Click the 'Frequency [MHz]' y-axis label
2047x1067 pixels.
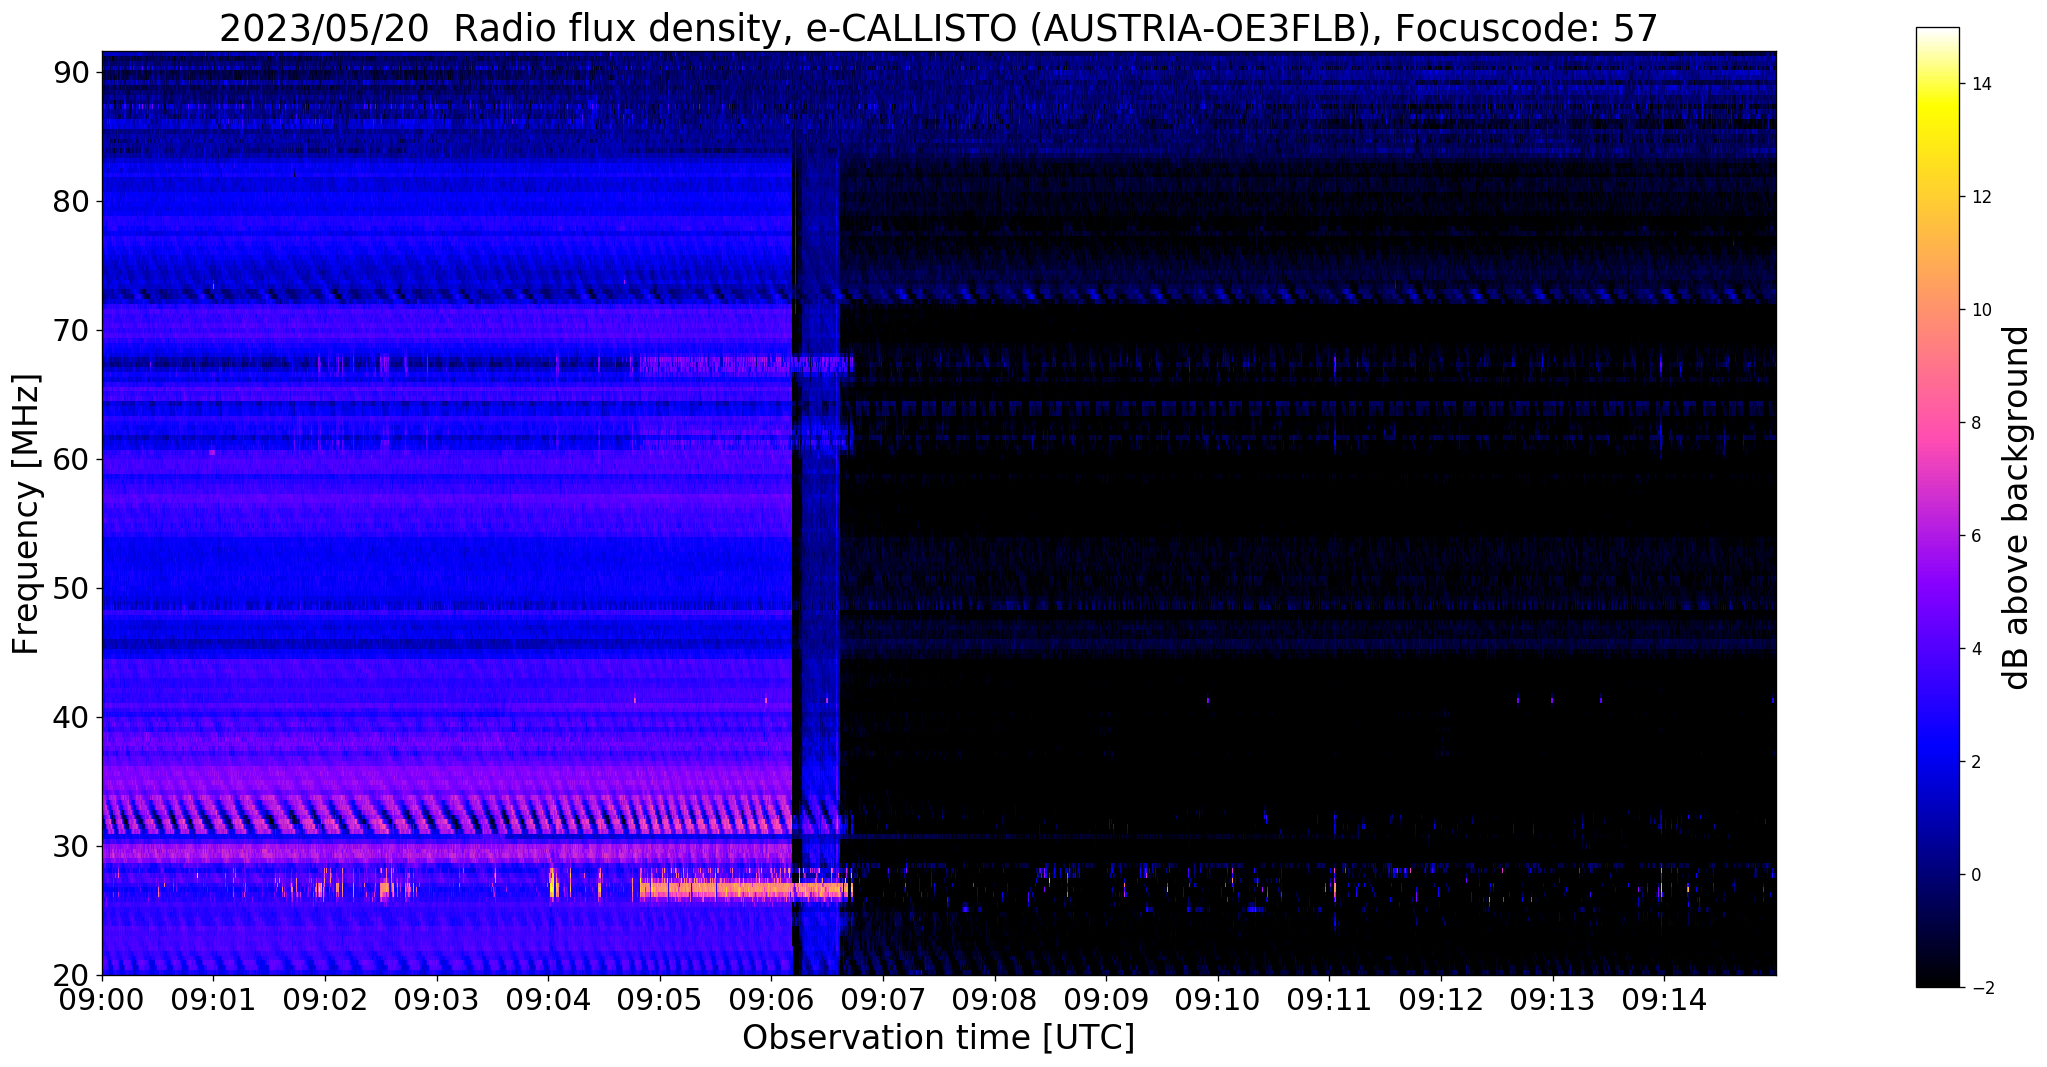26,514
